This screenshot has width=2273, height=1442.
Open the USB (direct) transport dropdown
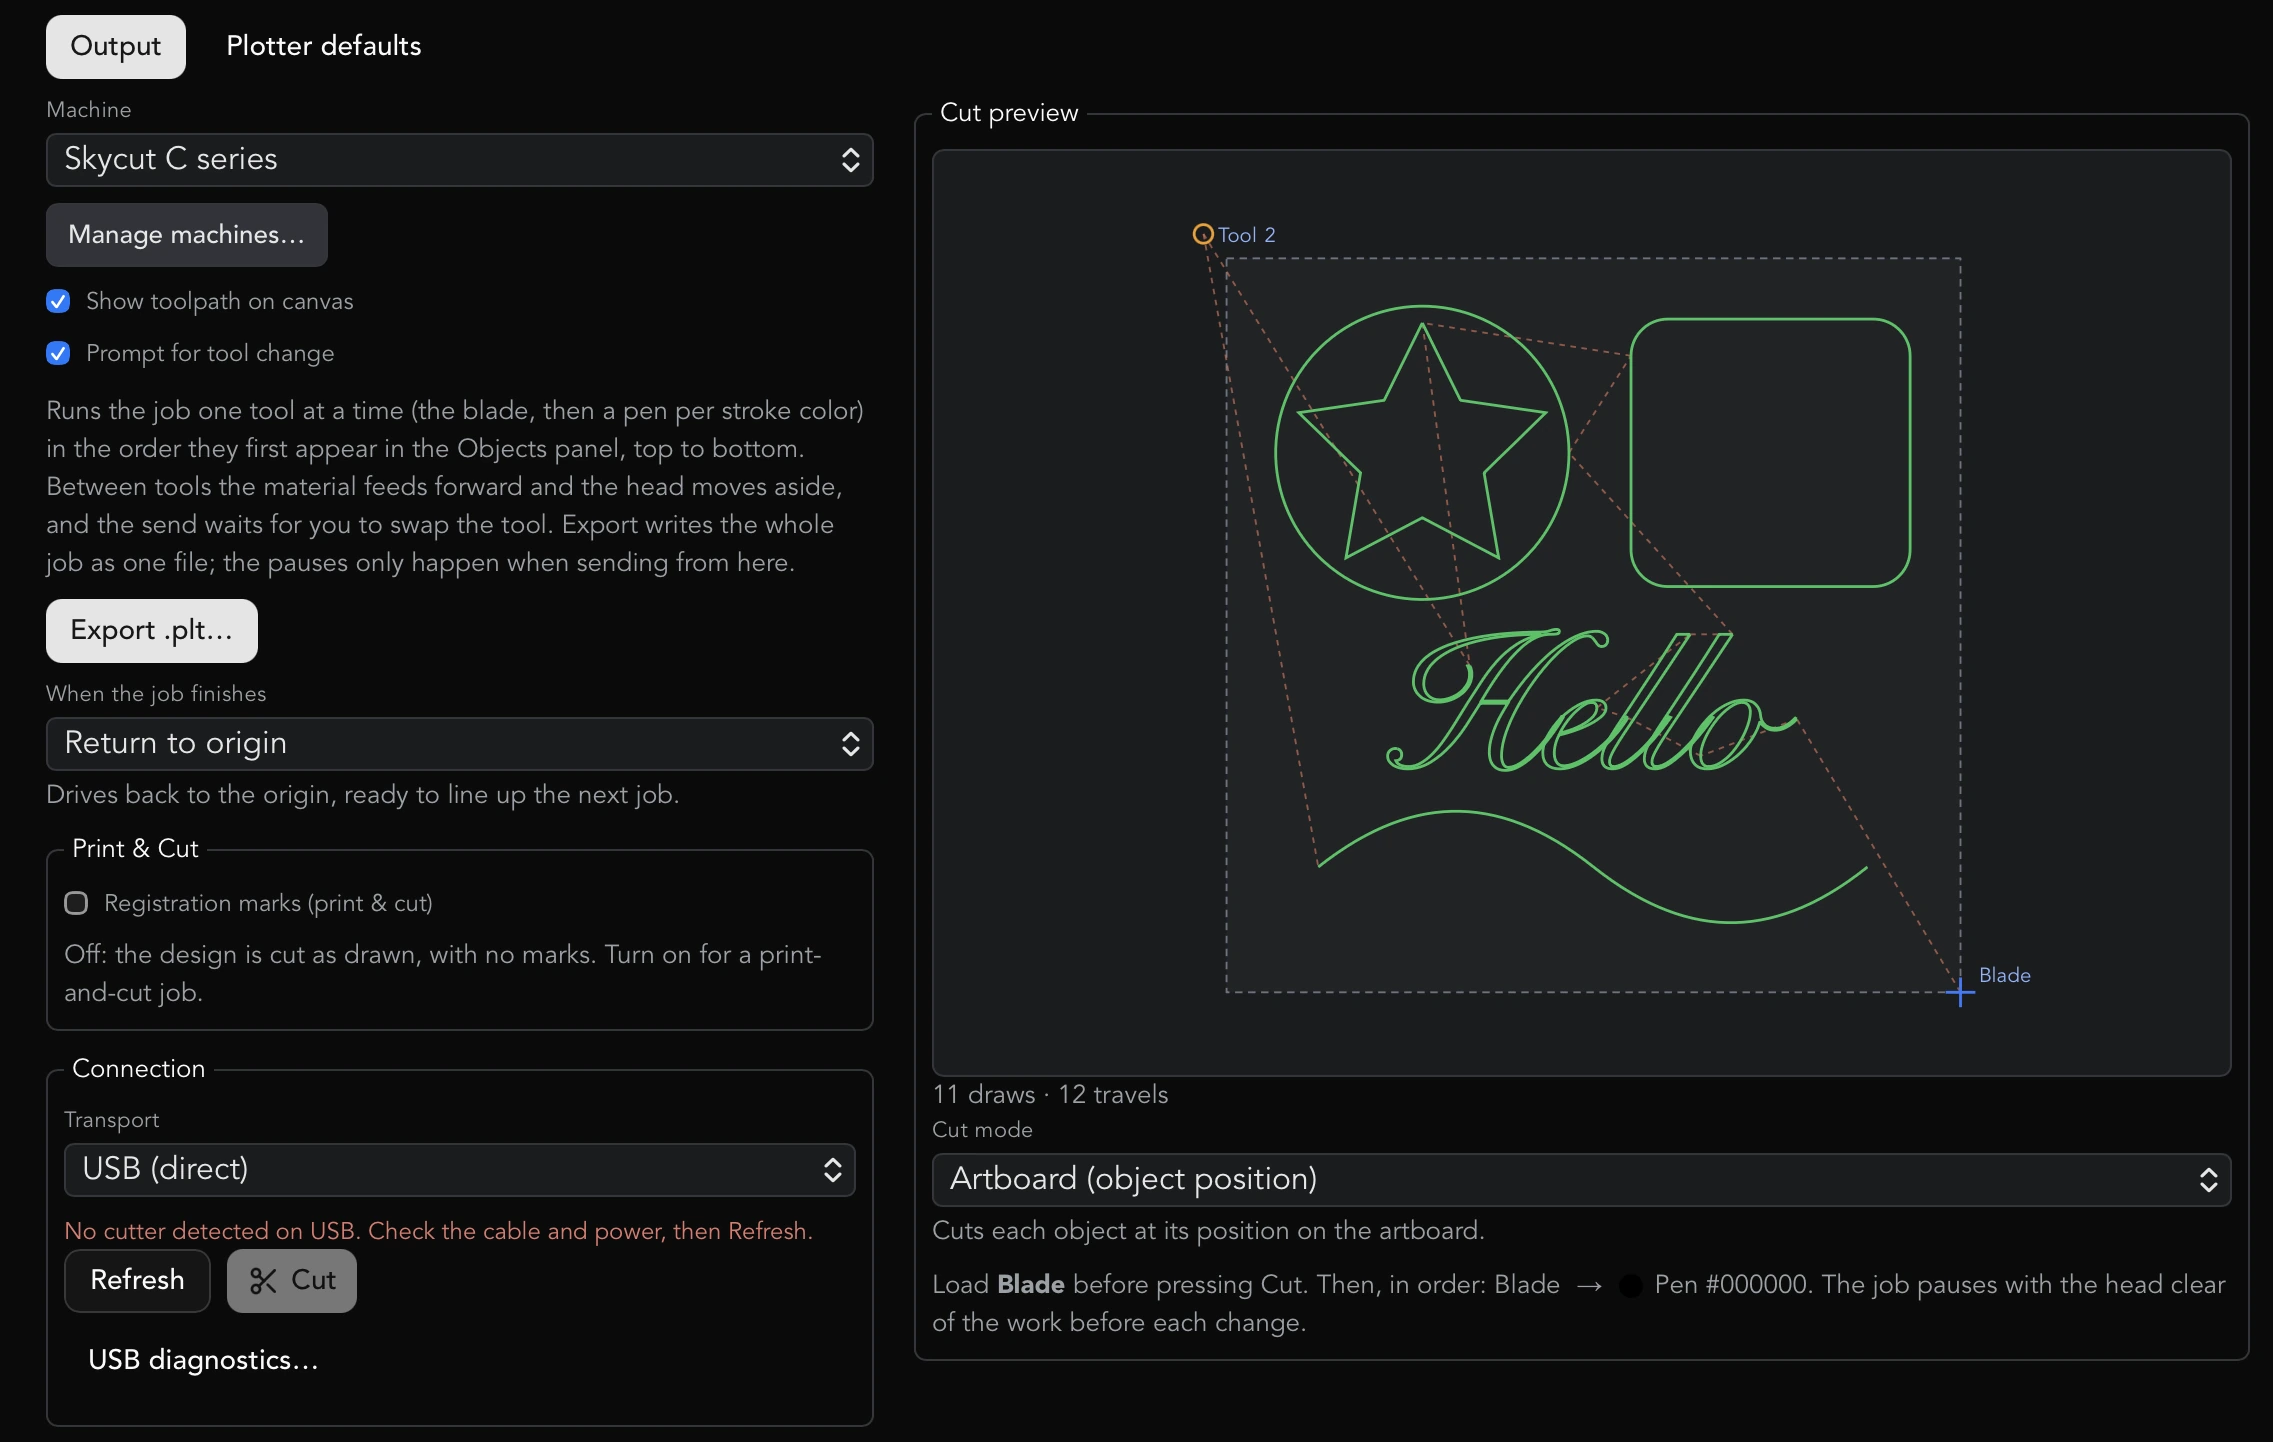pyautogui.click(x=459, y=1170)
